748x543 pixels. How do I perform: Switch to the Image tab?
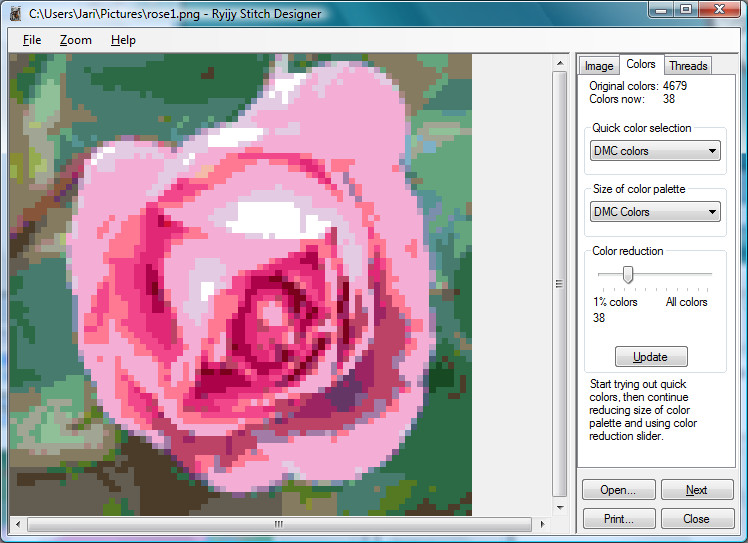pos(599,66)
